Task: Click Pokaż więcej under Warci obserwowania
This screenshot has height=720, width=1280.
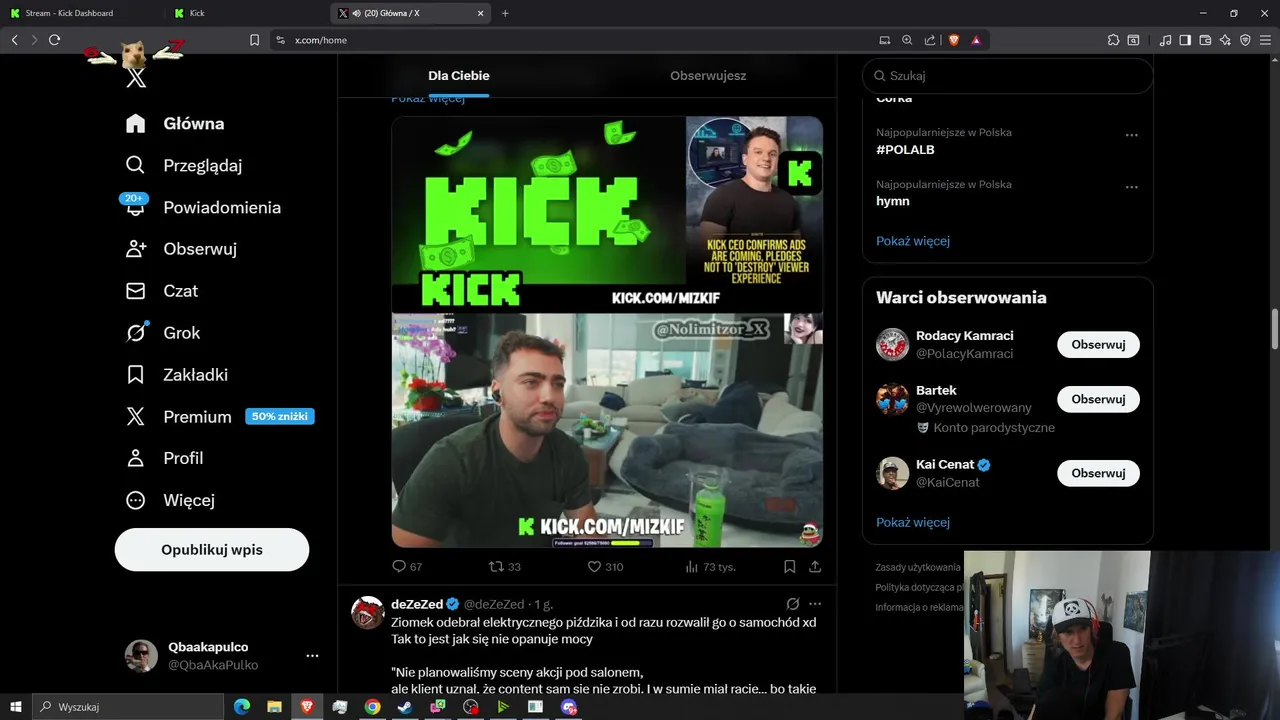Action: (x=913, y=522)
